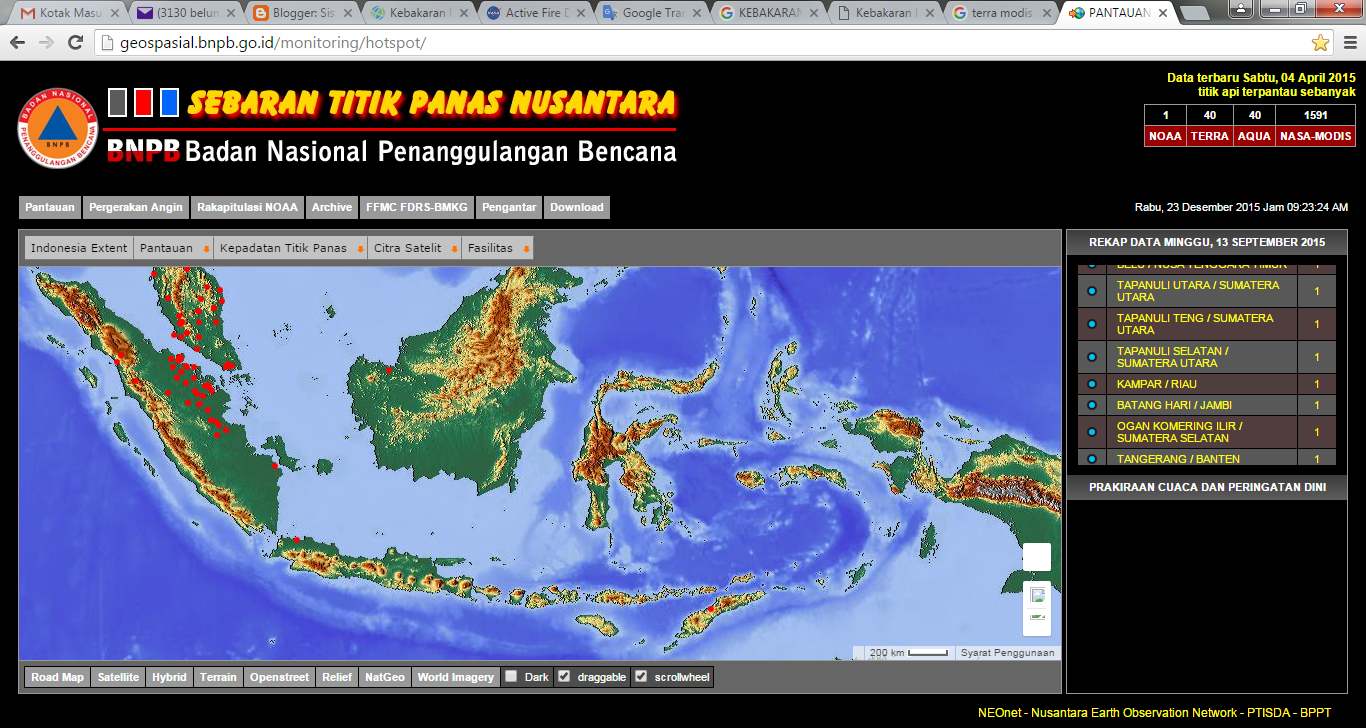Expand Fasilitas dropdown
This screenshot has width=1366, height=728.
[x=497, y=248]
